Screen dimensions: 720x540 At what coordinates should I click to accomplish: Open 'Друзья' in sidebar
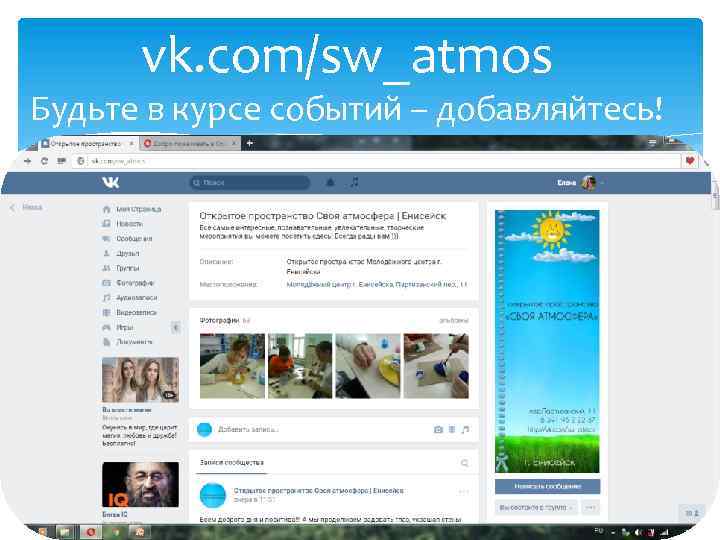click(128, 253)
